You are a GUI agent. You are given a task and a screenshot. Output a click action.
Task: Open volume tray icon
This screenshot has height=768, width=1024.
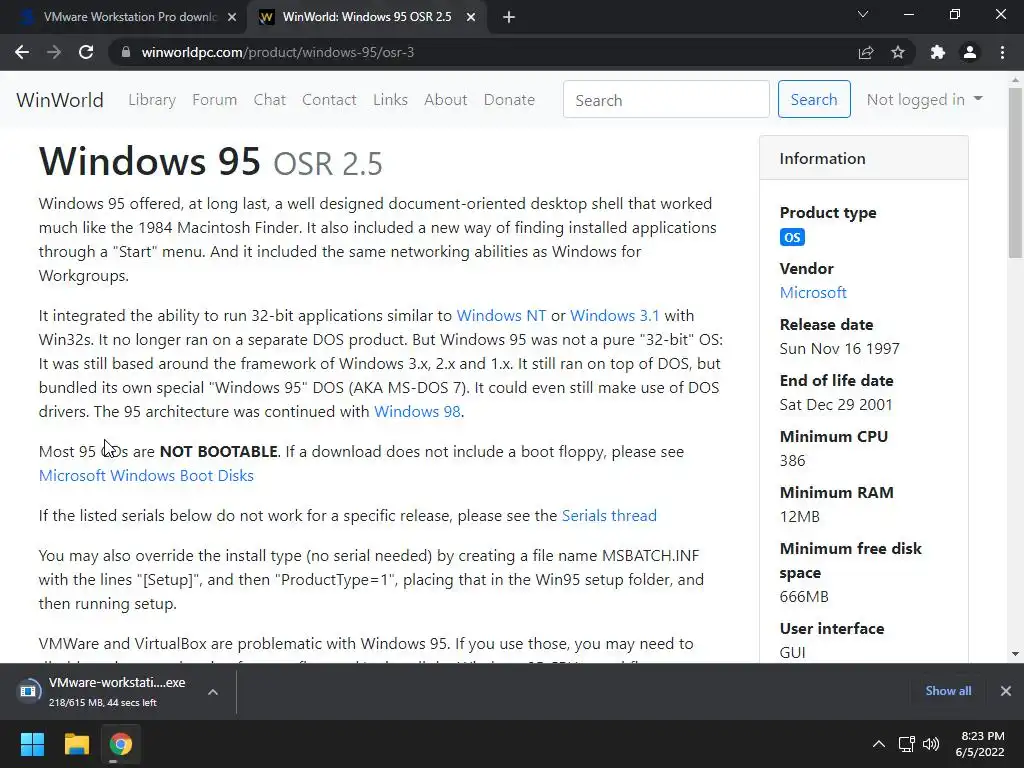tap(931, 744)
